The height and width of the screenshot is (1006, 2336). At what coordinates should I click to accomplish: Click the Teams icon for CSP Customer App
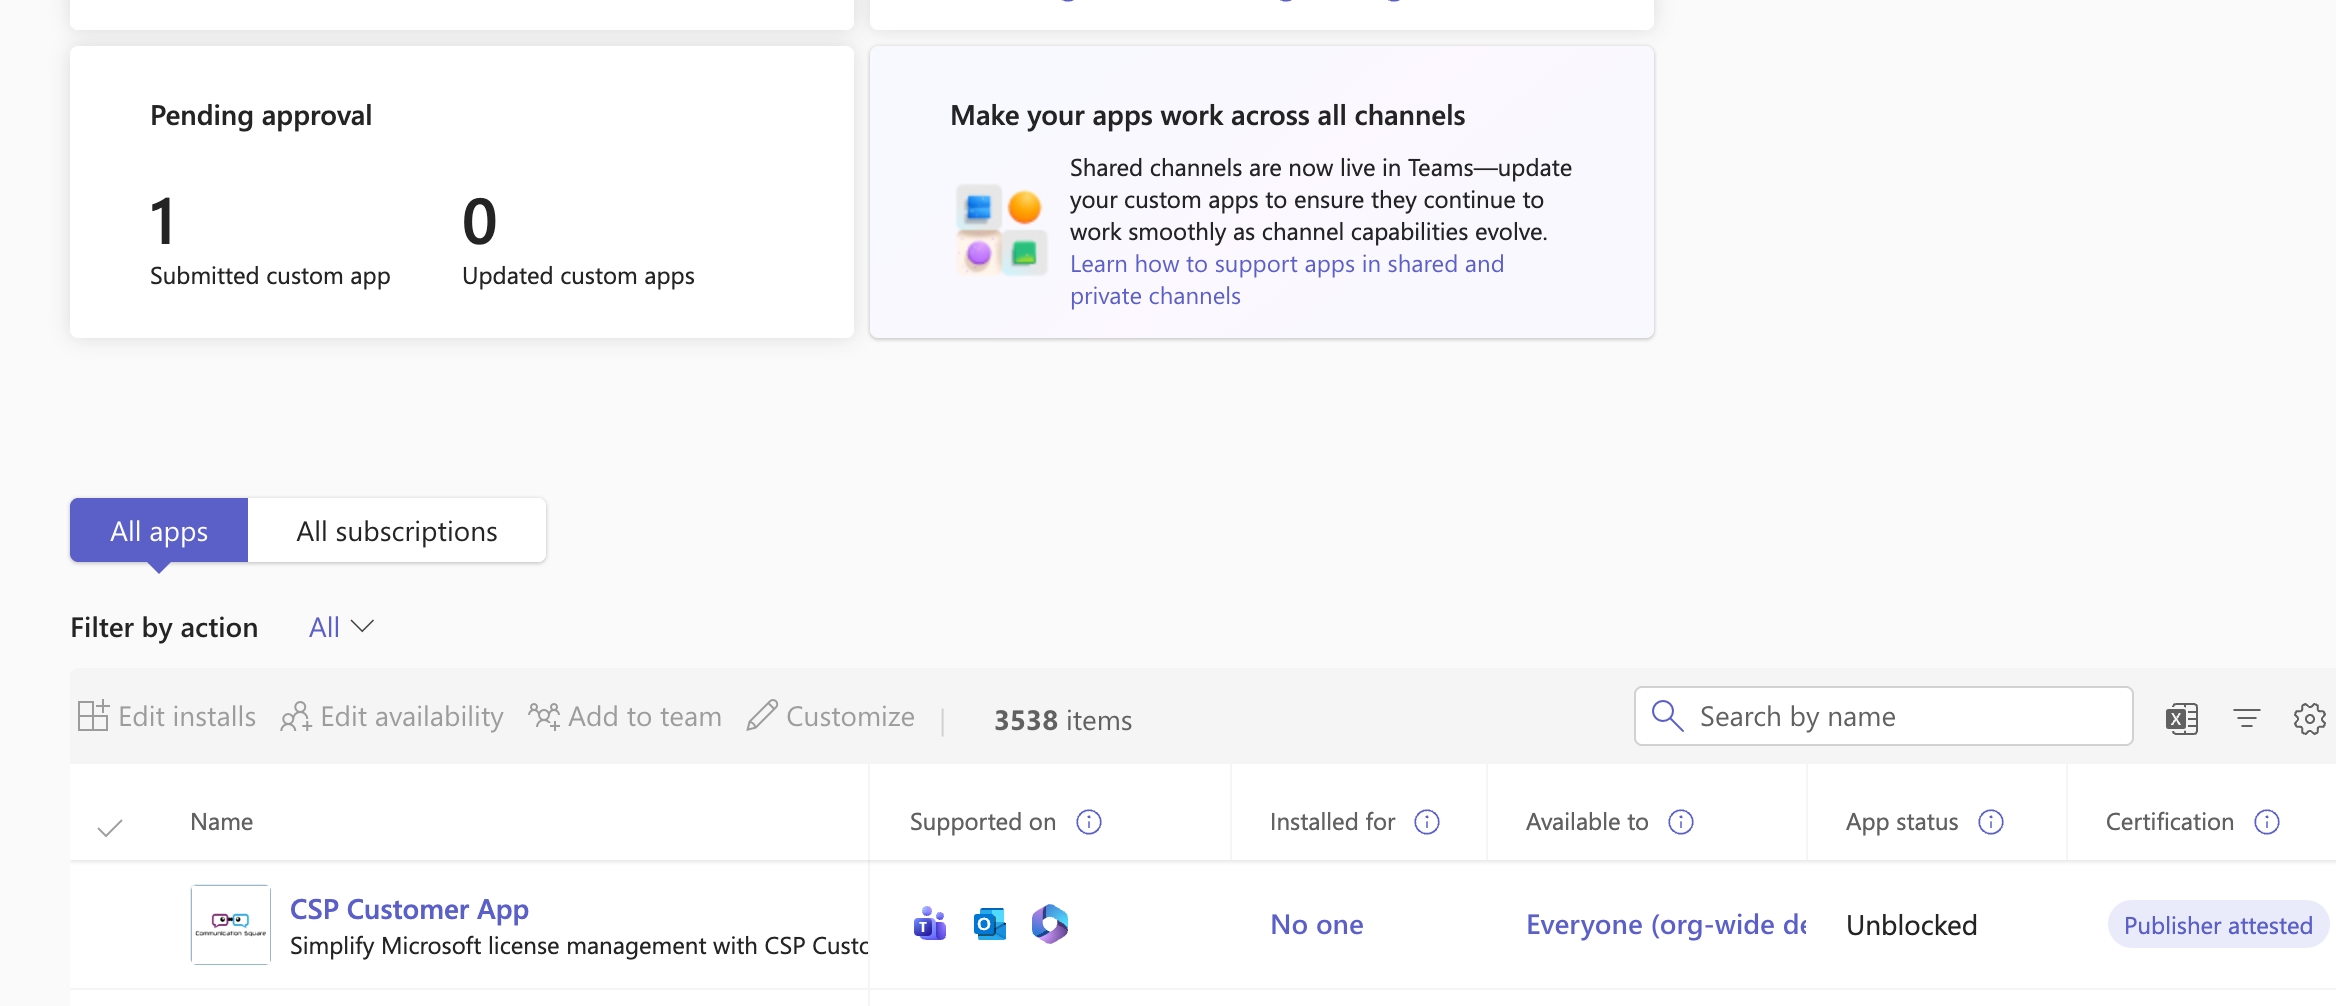click(x=930, y=924)
